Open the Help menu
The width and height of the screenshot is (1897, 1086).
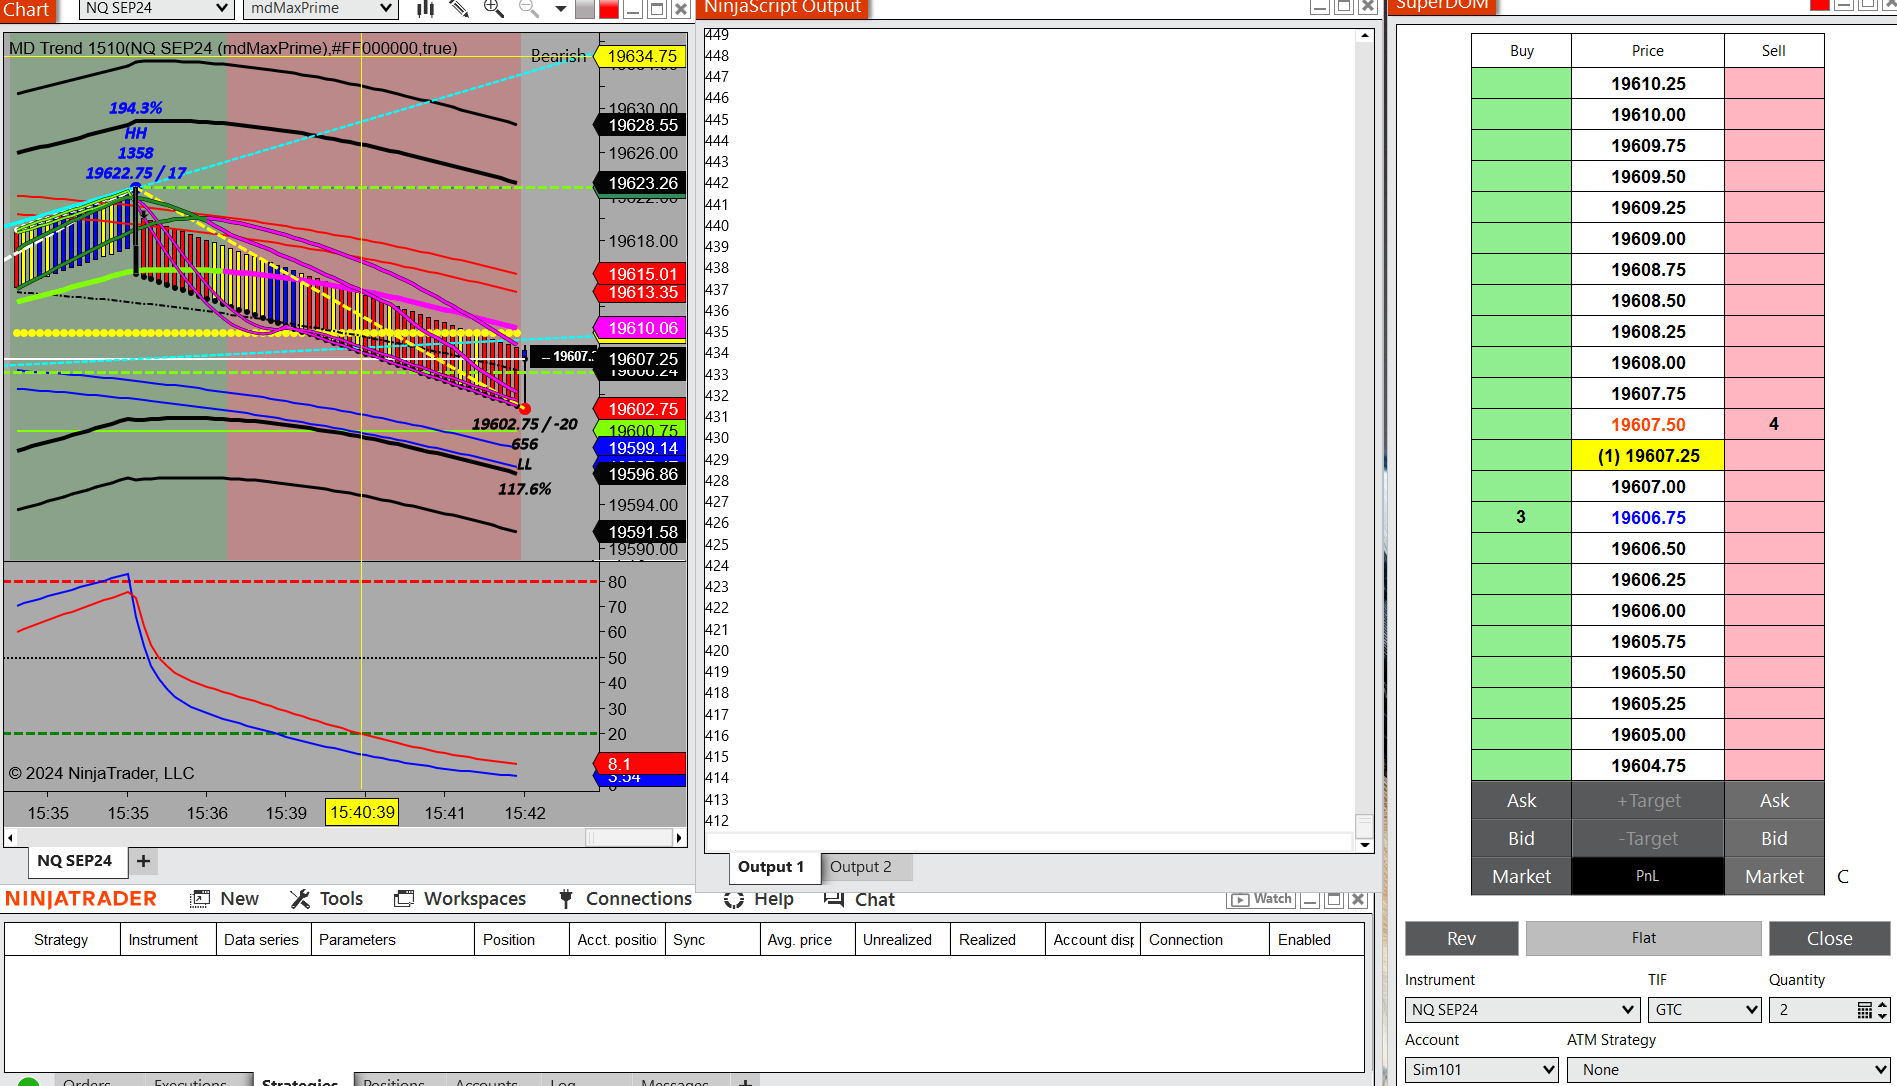(774, 899)
